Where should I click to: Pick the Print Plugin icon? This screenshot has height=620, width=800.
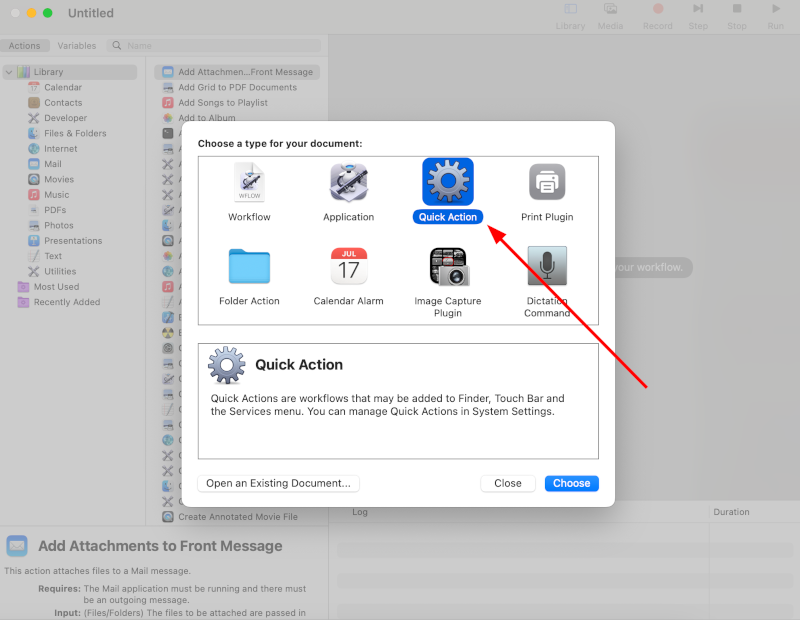547,183
